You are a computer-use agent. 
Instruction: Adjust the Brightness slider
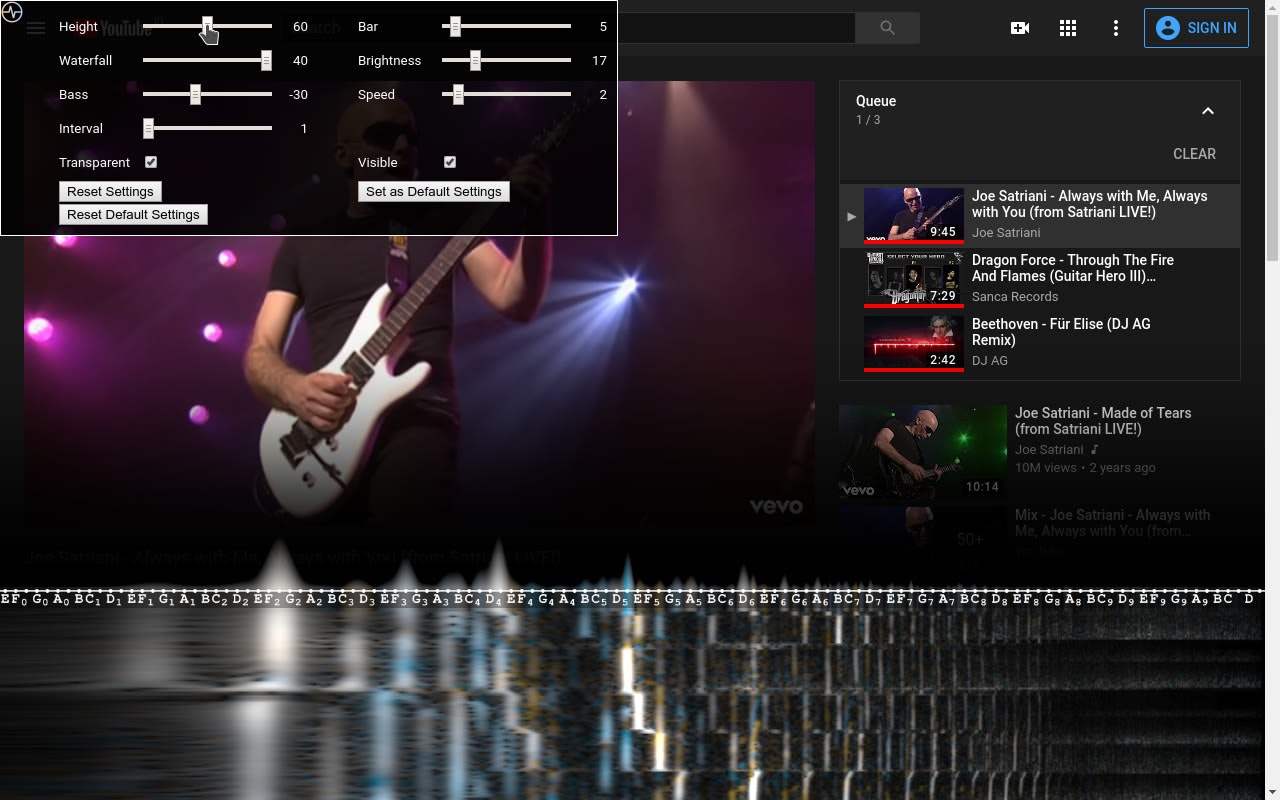(506, 60)
